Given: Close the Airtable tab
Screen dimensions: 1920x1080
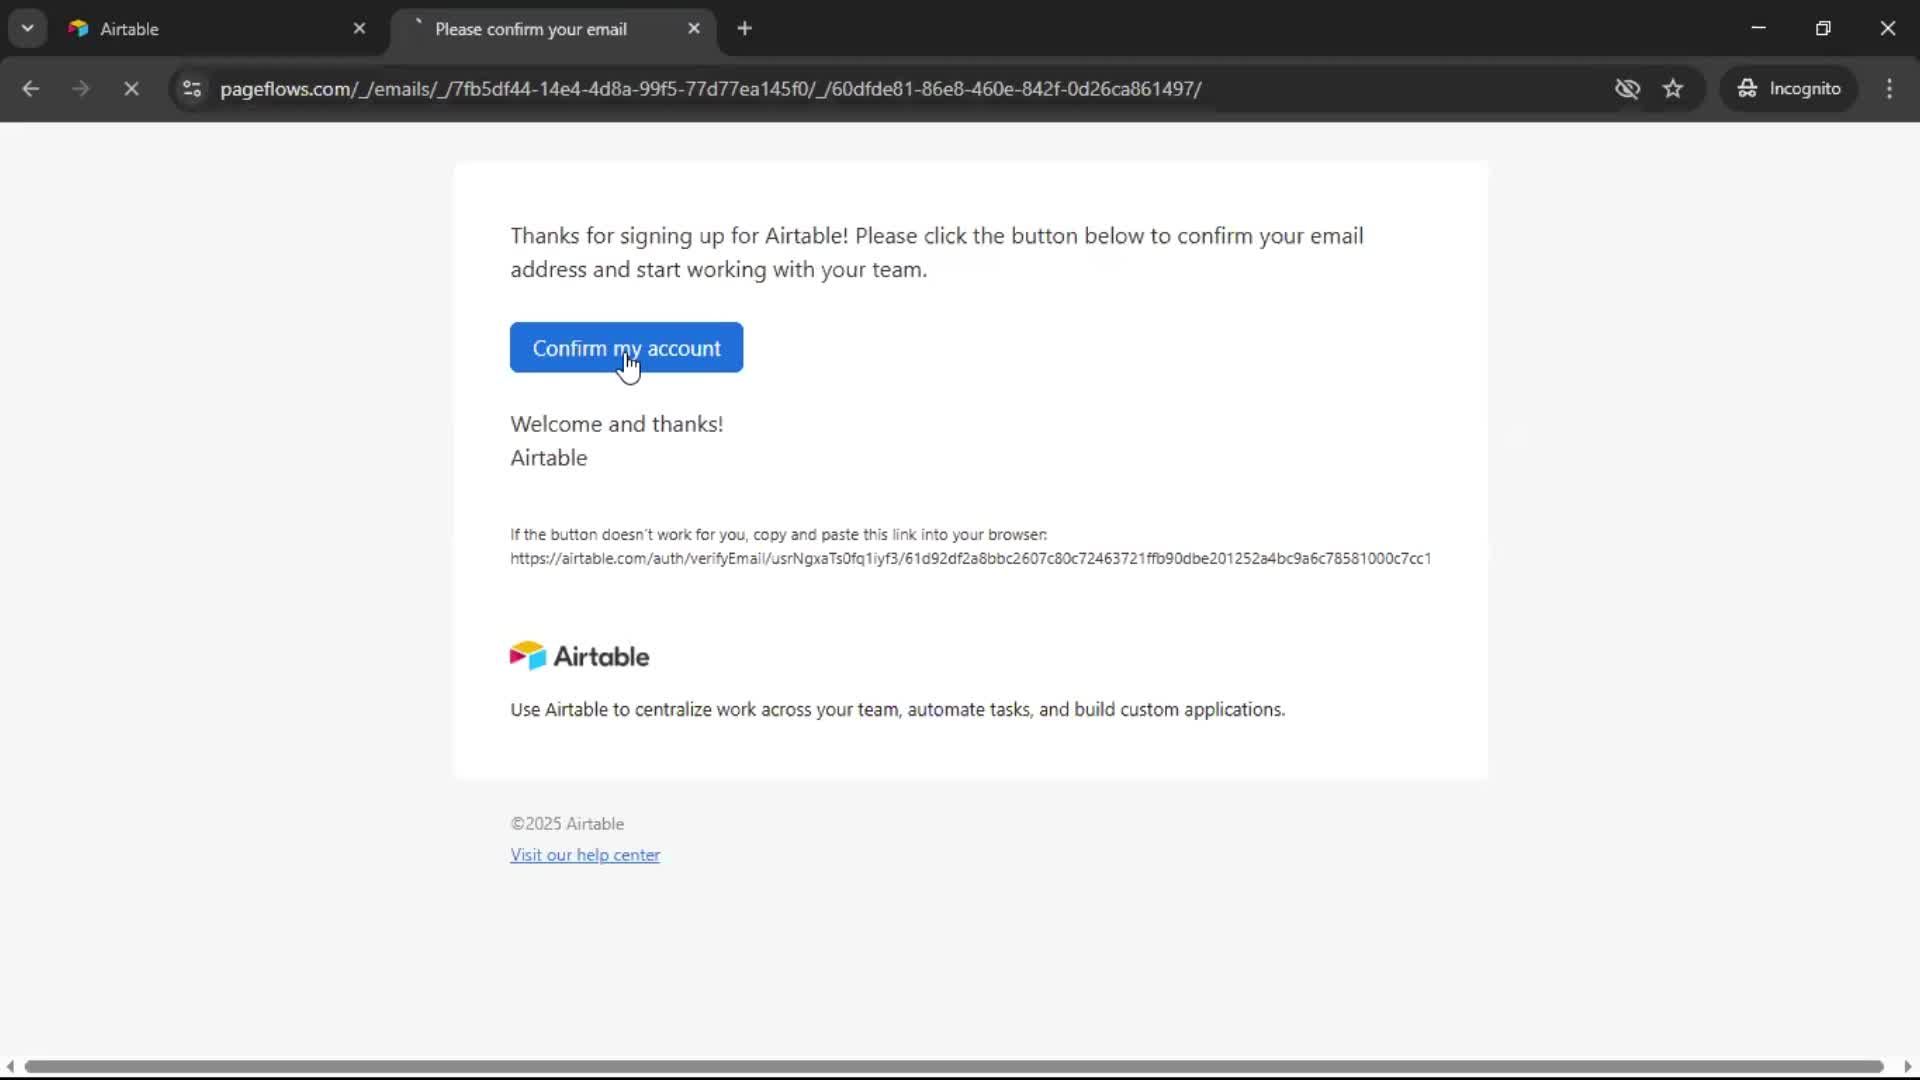Looking at the screenshot, I should tap(359, 29).
